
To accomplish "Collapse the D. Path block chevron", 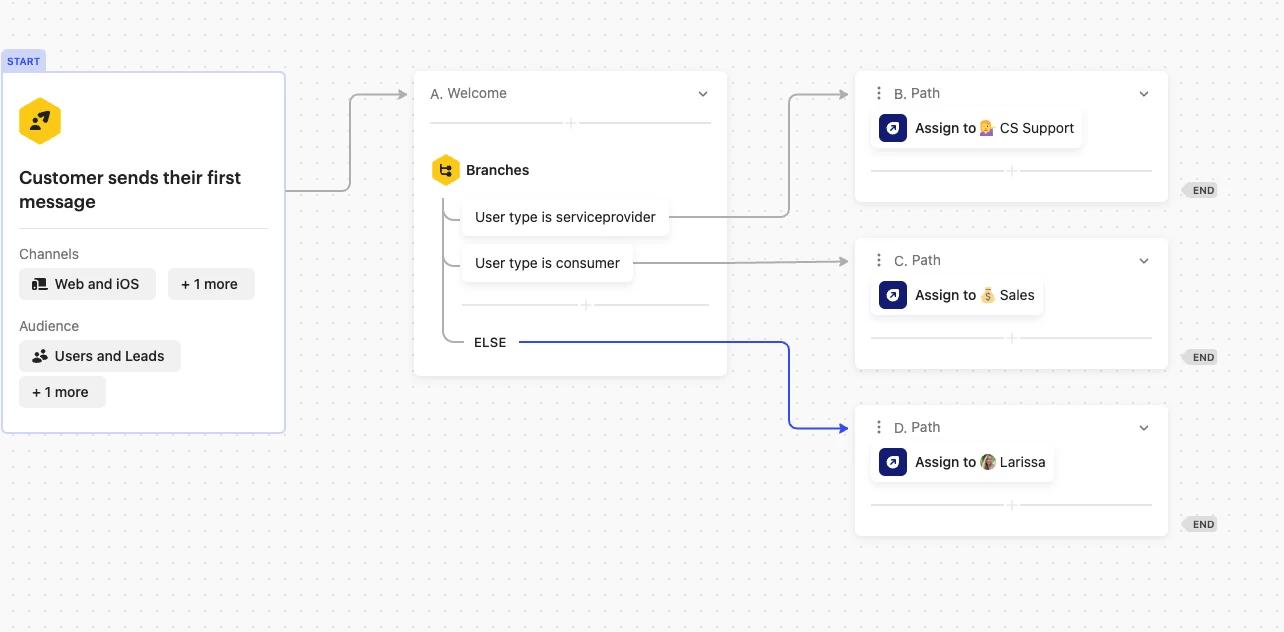I will (1144, 428).
